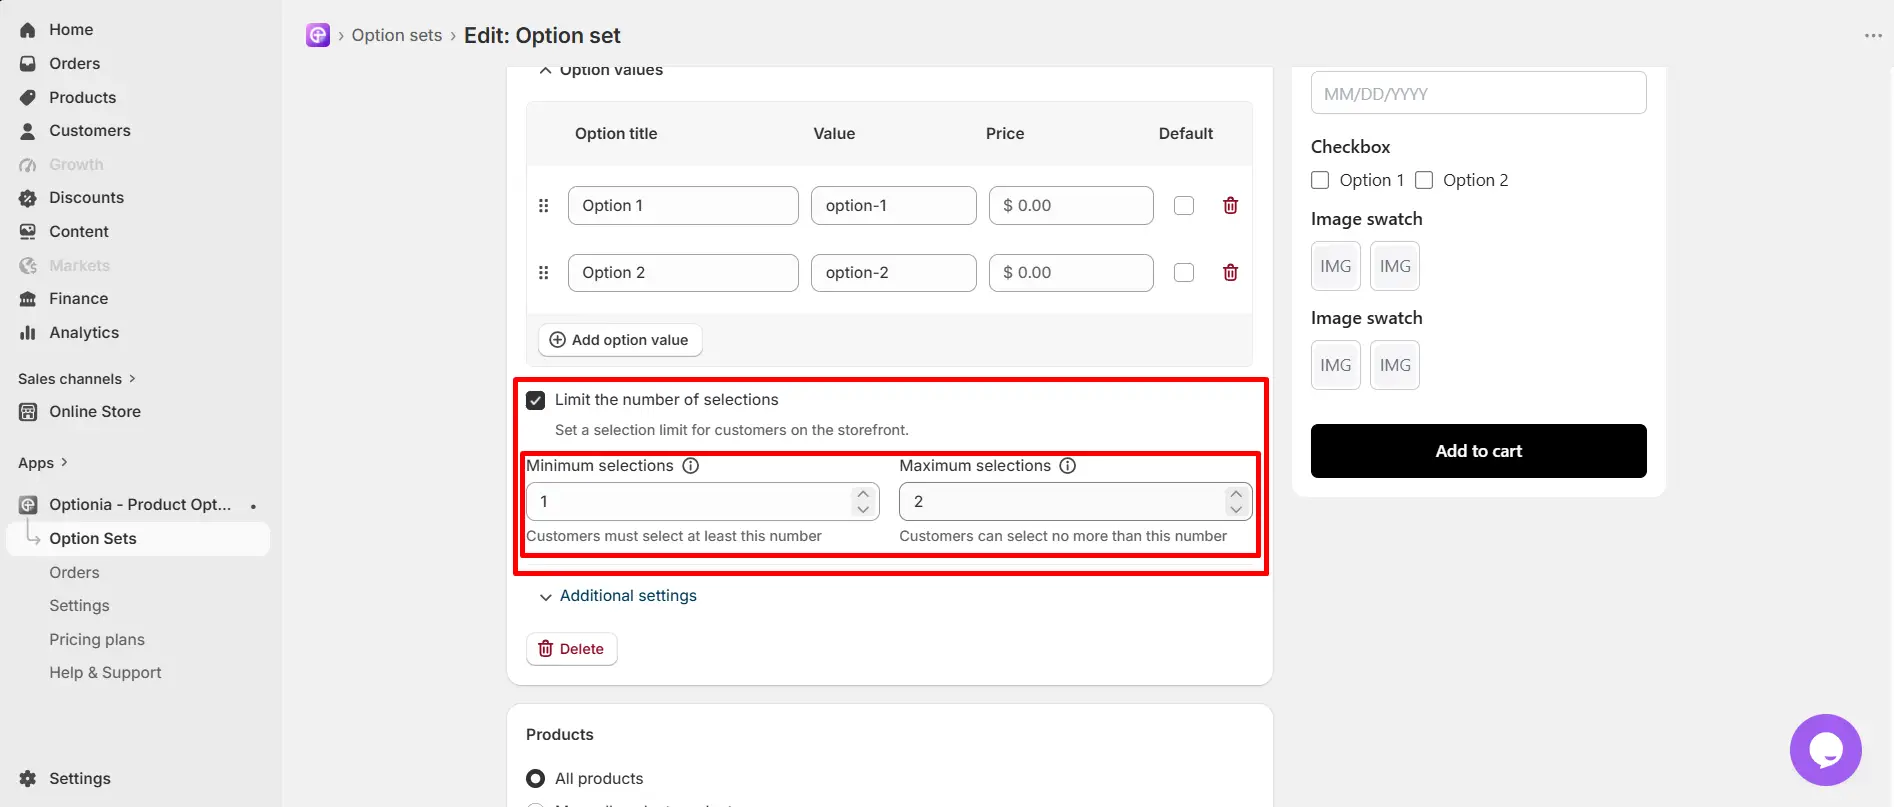The width and height of the screenshot is (1894, 807).
Task: Click the Maximum selections info icon
Action: pyautogui.click(x=1067, y=466)
